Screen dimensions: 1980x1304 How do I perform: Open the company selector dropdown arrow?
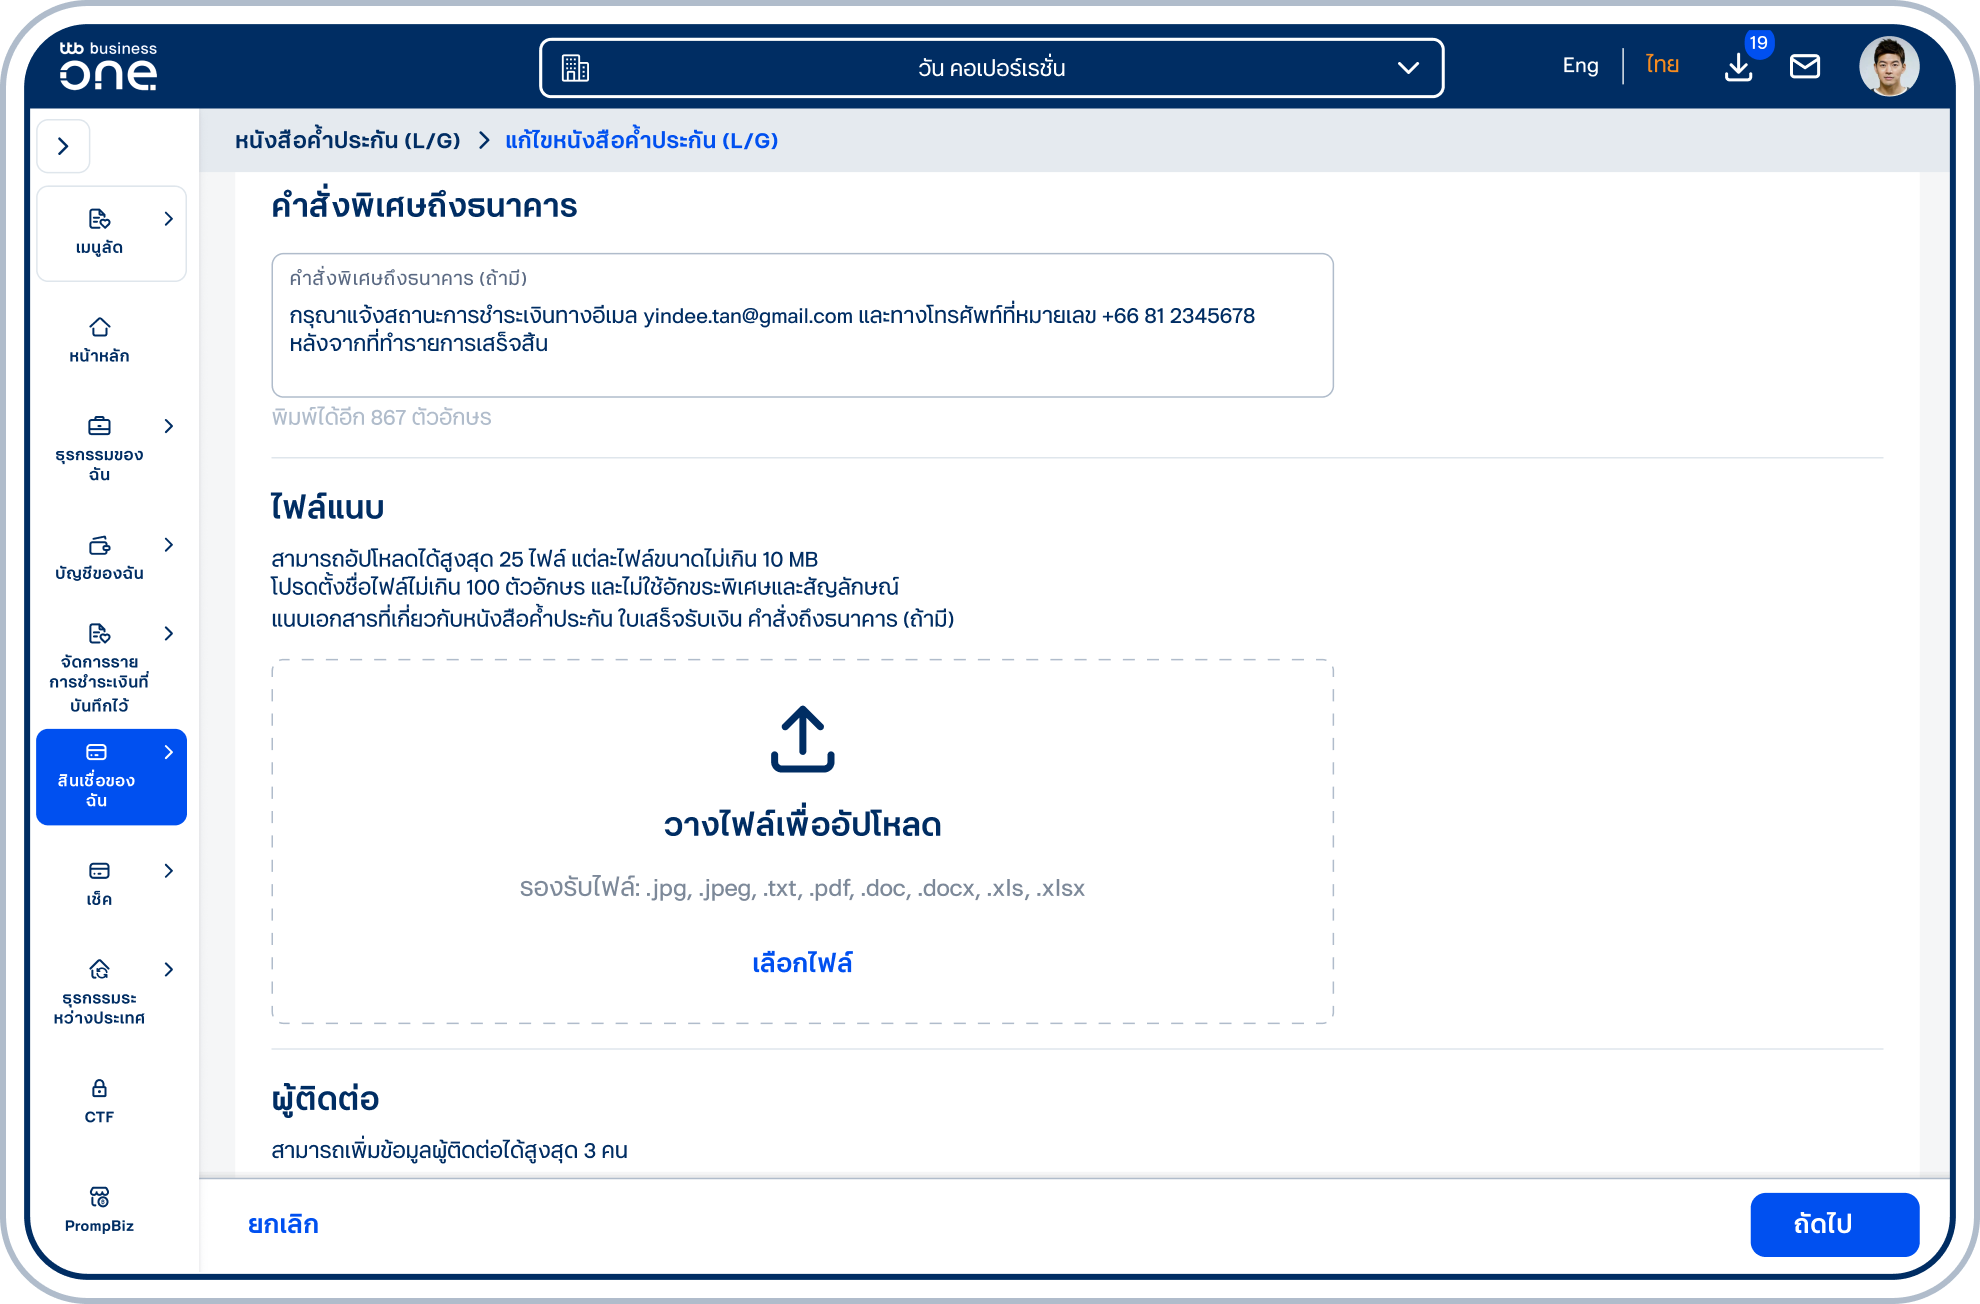coord(1408,68)
